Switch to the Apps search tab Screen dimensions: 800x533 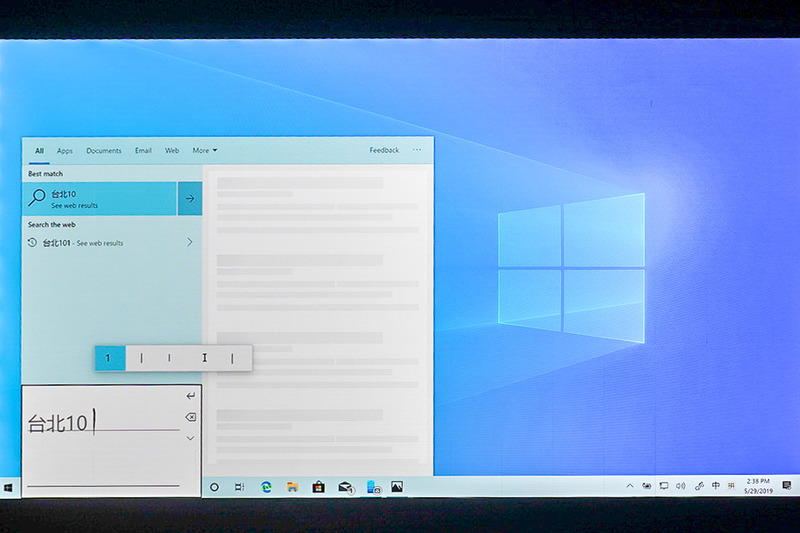click(x=65, y=151)
